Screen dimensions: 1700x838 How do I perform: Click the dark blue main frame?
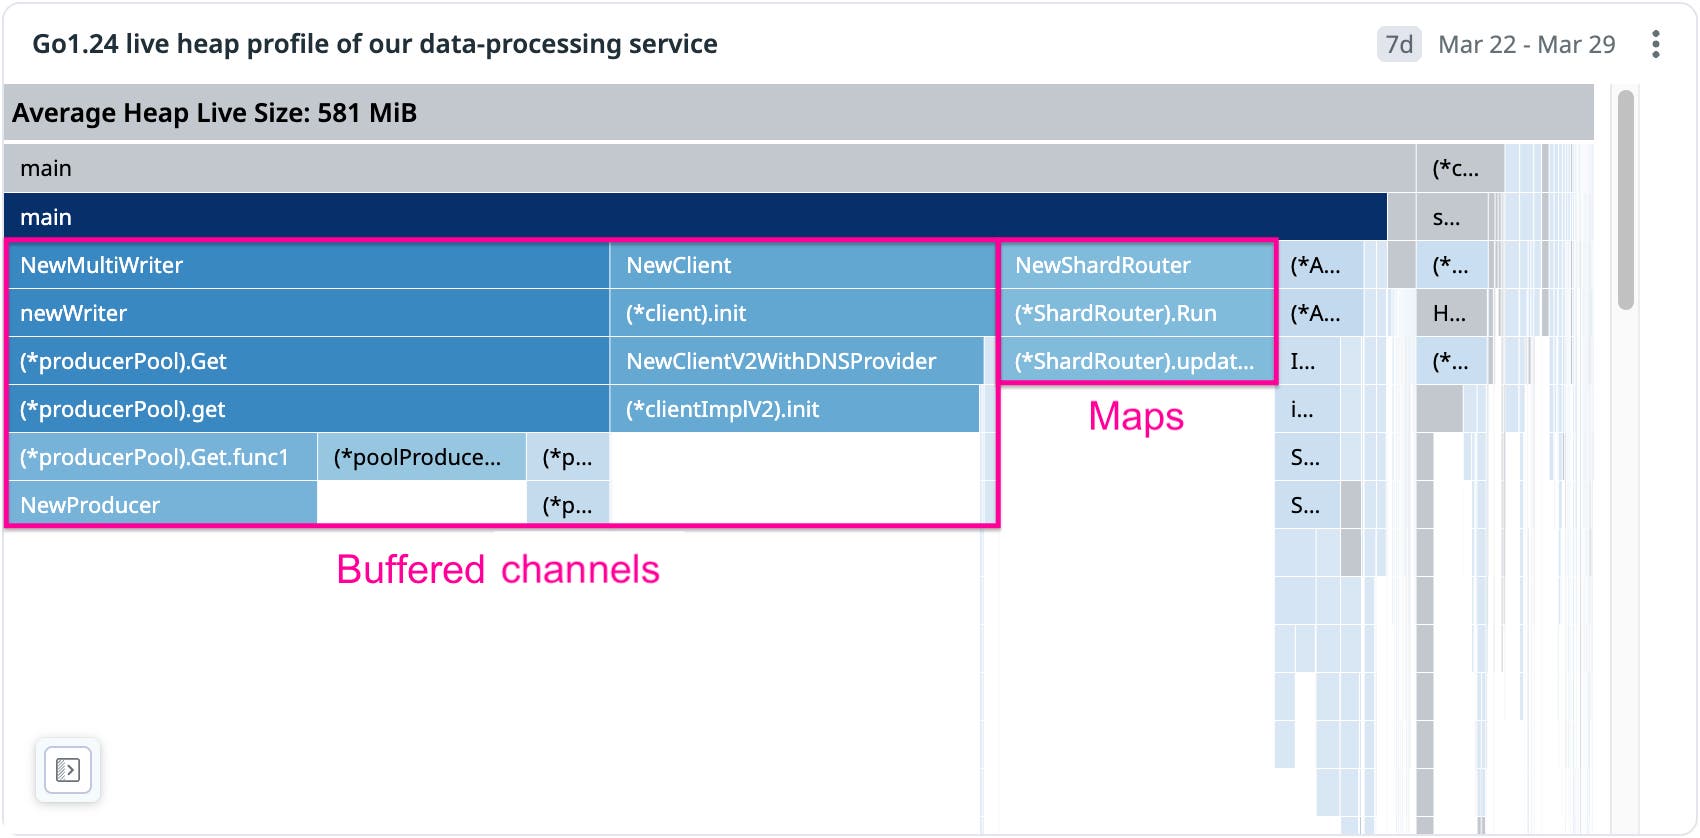695,217
